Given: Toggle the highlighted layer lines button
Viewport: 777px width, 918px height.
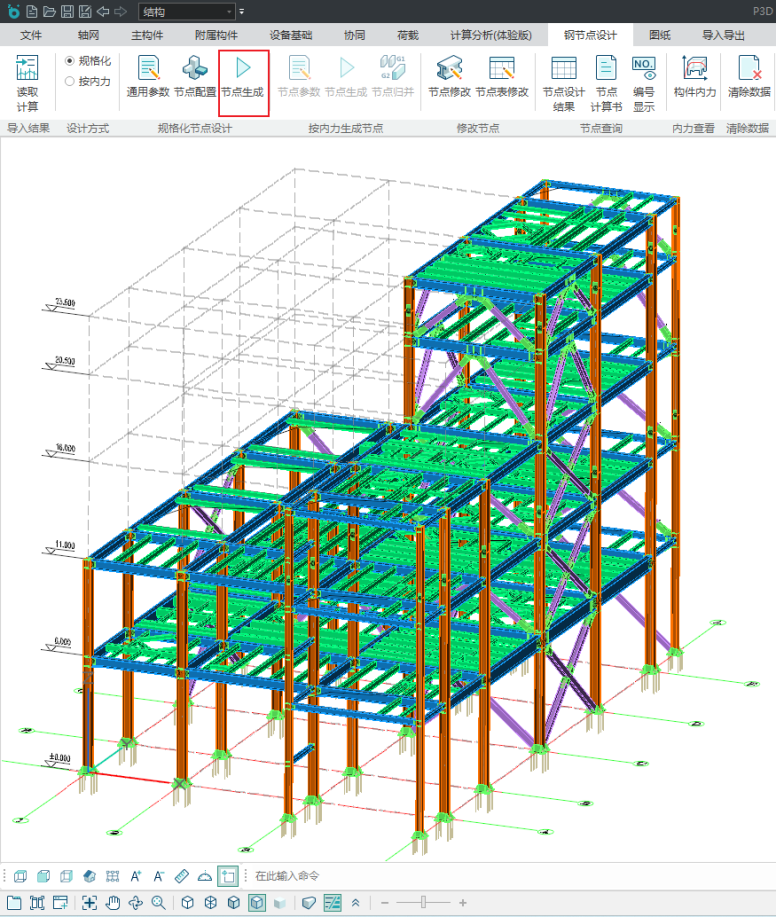Looking at the screenshot, I should point(333,903).
